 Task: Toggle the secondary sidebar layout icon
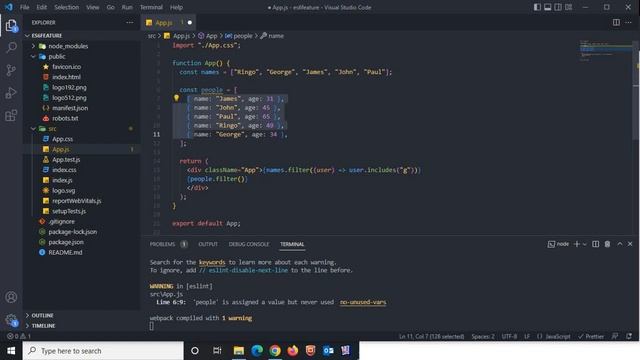[x=558, y=7]
